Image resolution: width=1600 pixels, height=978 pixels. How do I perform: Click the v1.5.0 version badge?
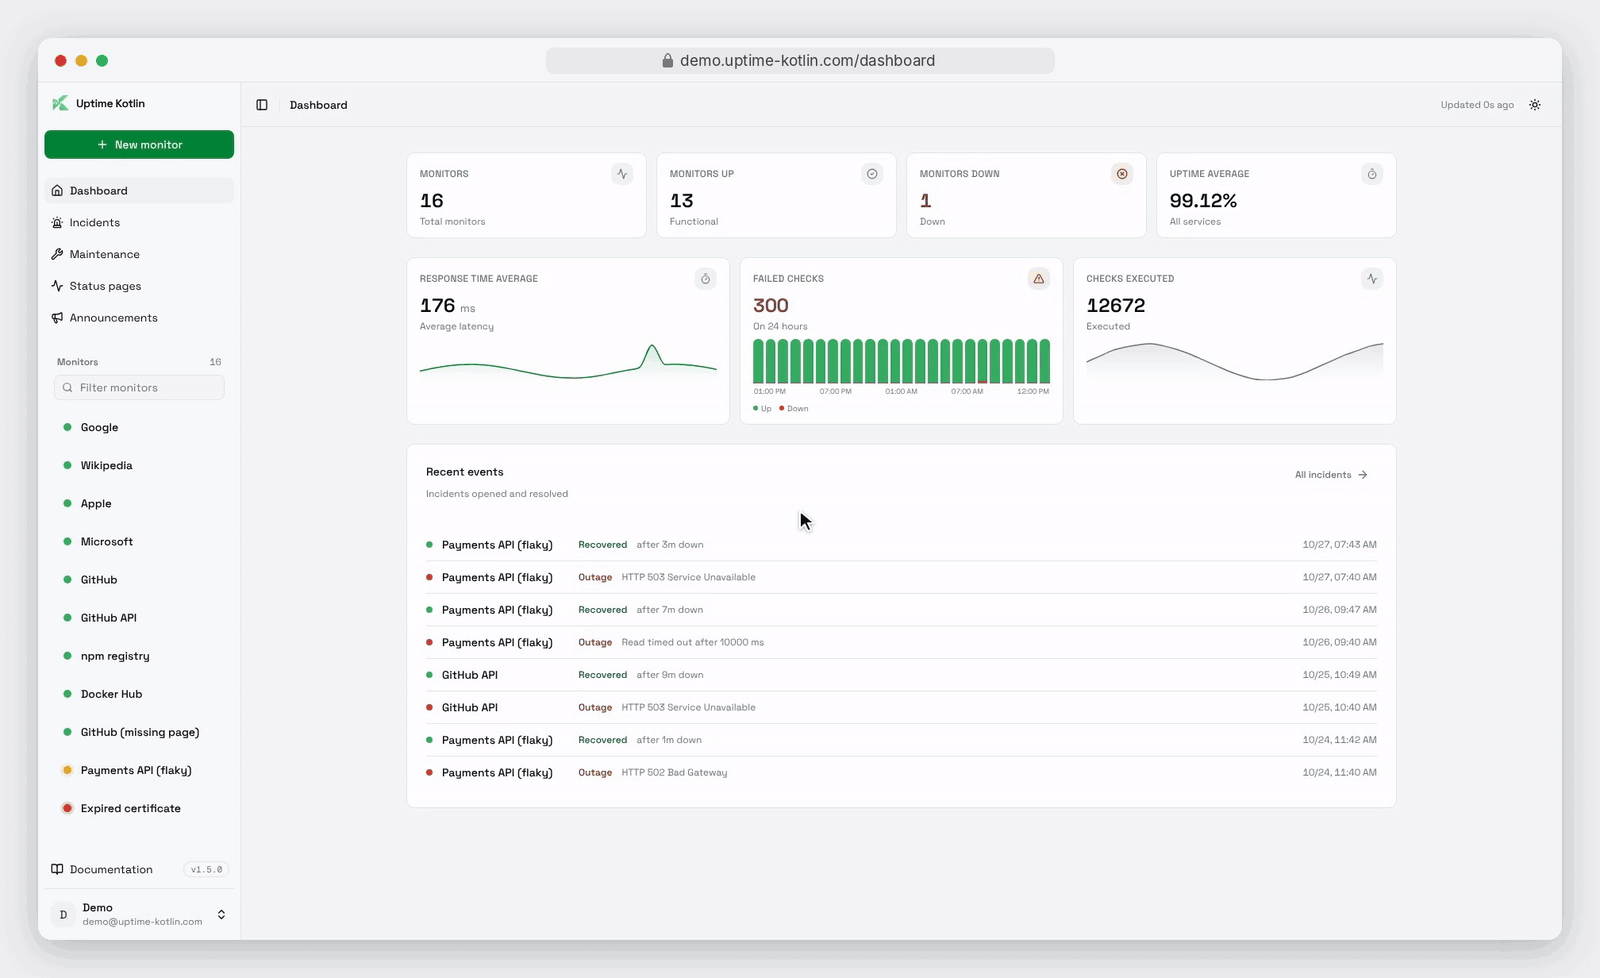[207, 870]
